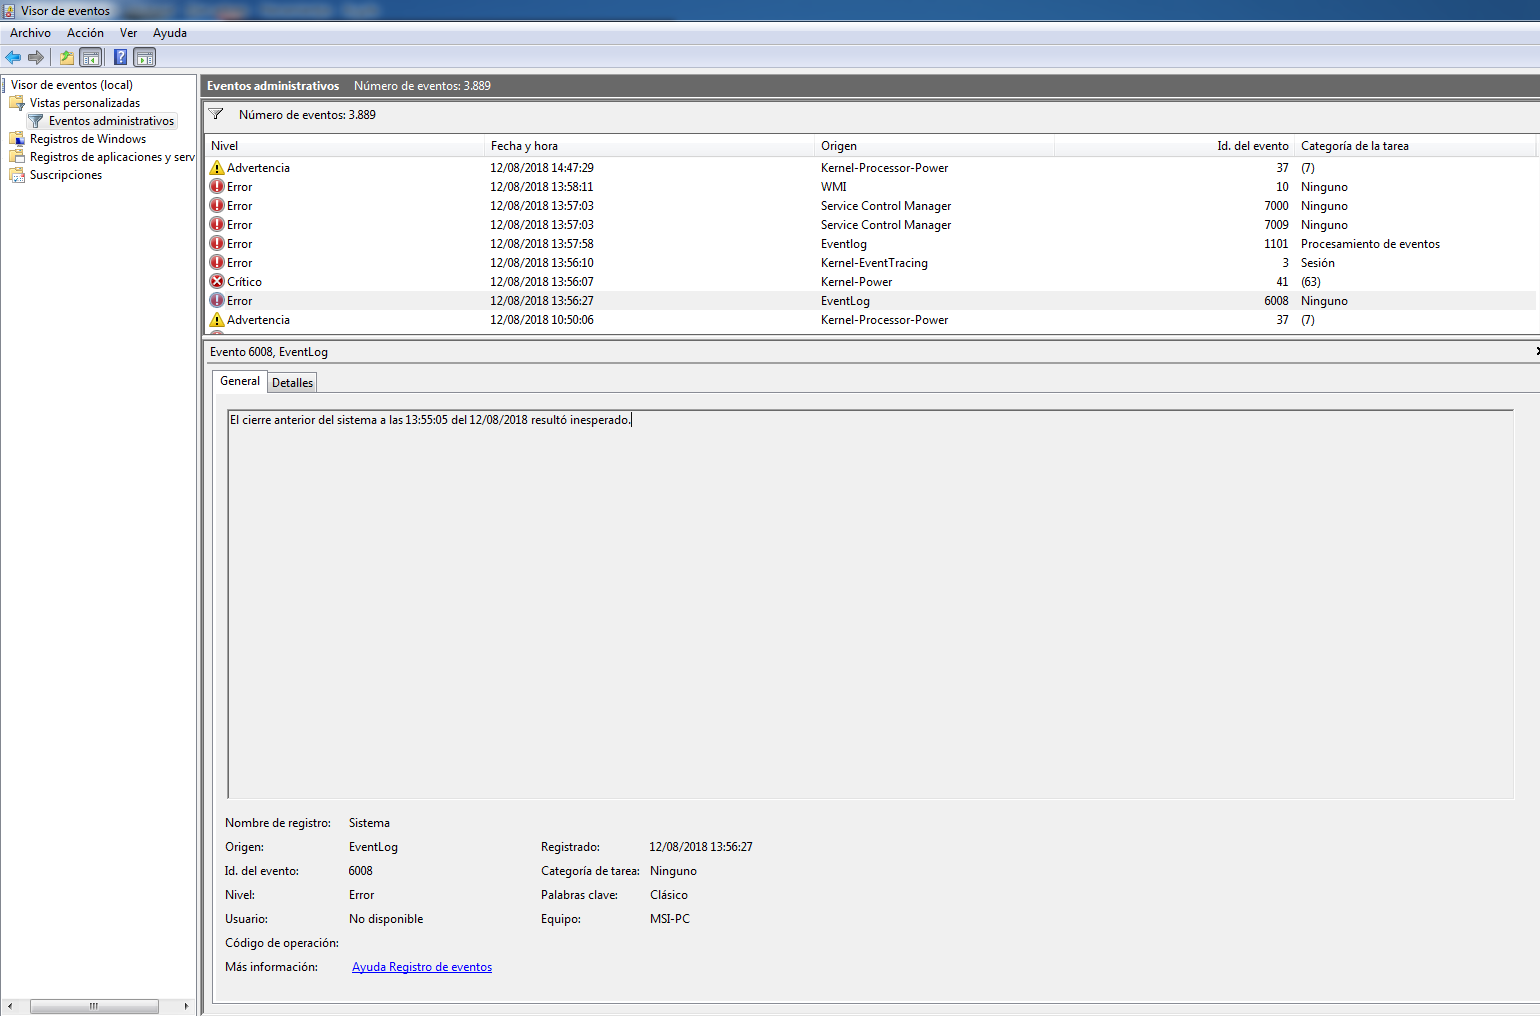This screenshot has height=1016, width=1540.
Task: Click the left pane horizontal scrollbar
Action: click(x=94, y=1006)
